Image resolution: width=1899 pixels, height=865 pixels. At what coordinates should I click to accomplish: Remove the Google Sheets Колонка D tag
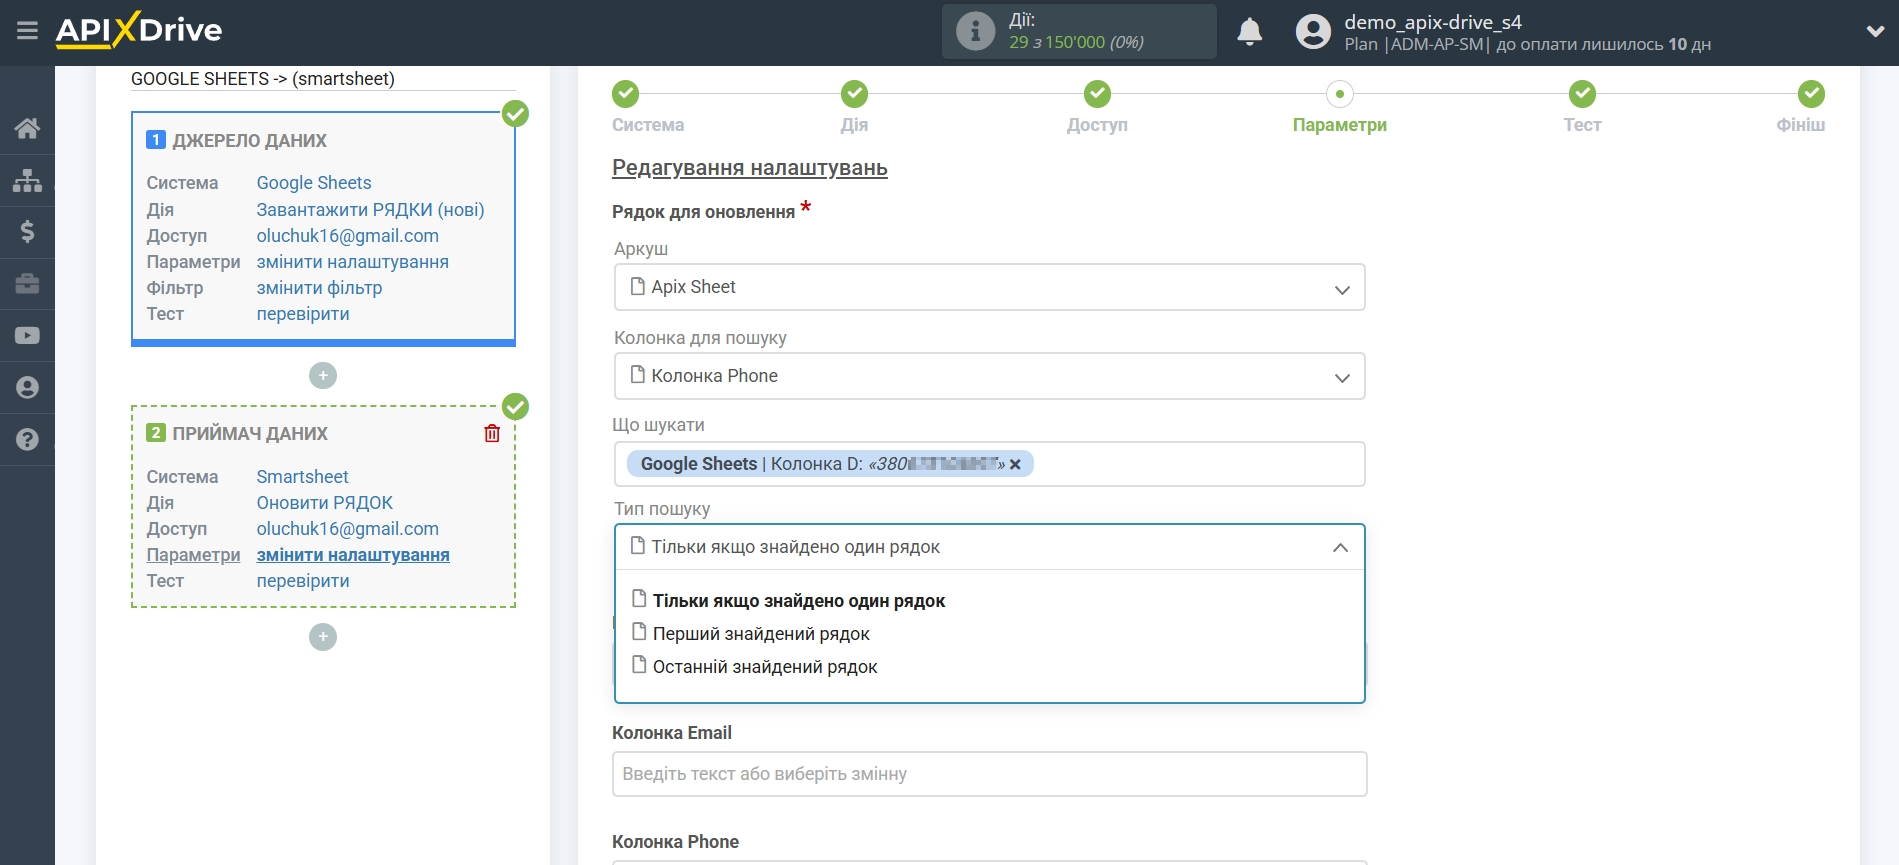[1015, 464]
